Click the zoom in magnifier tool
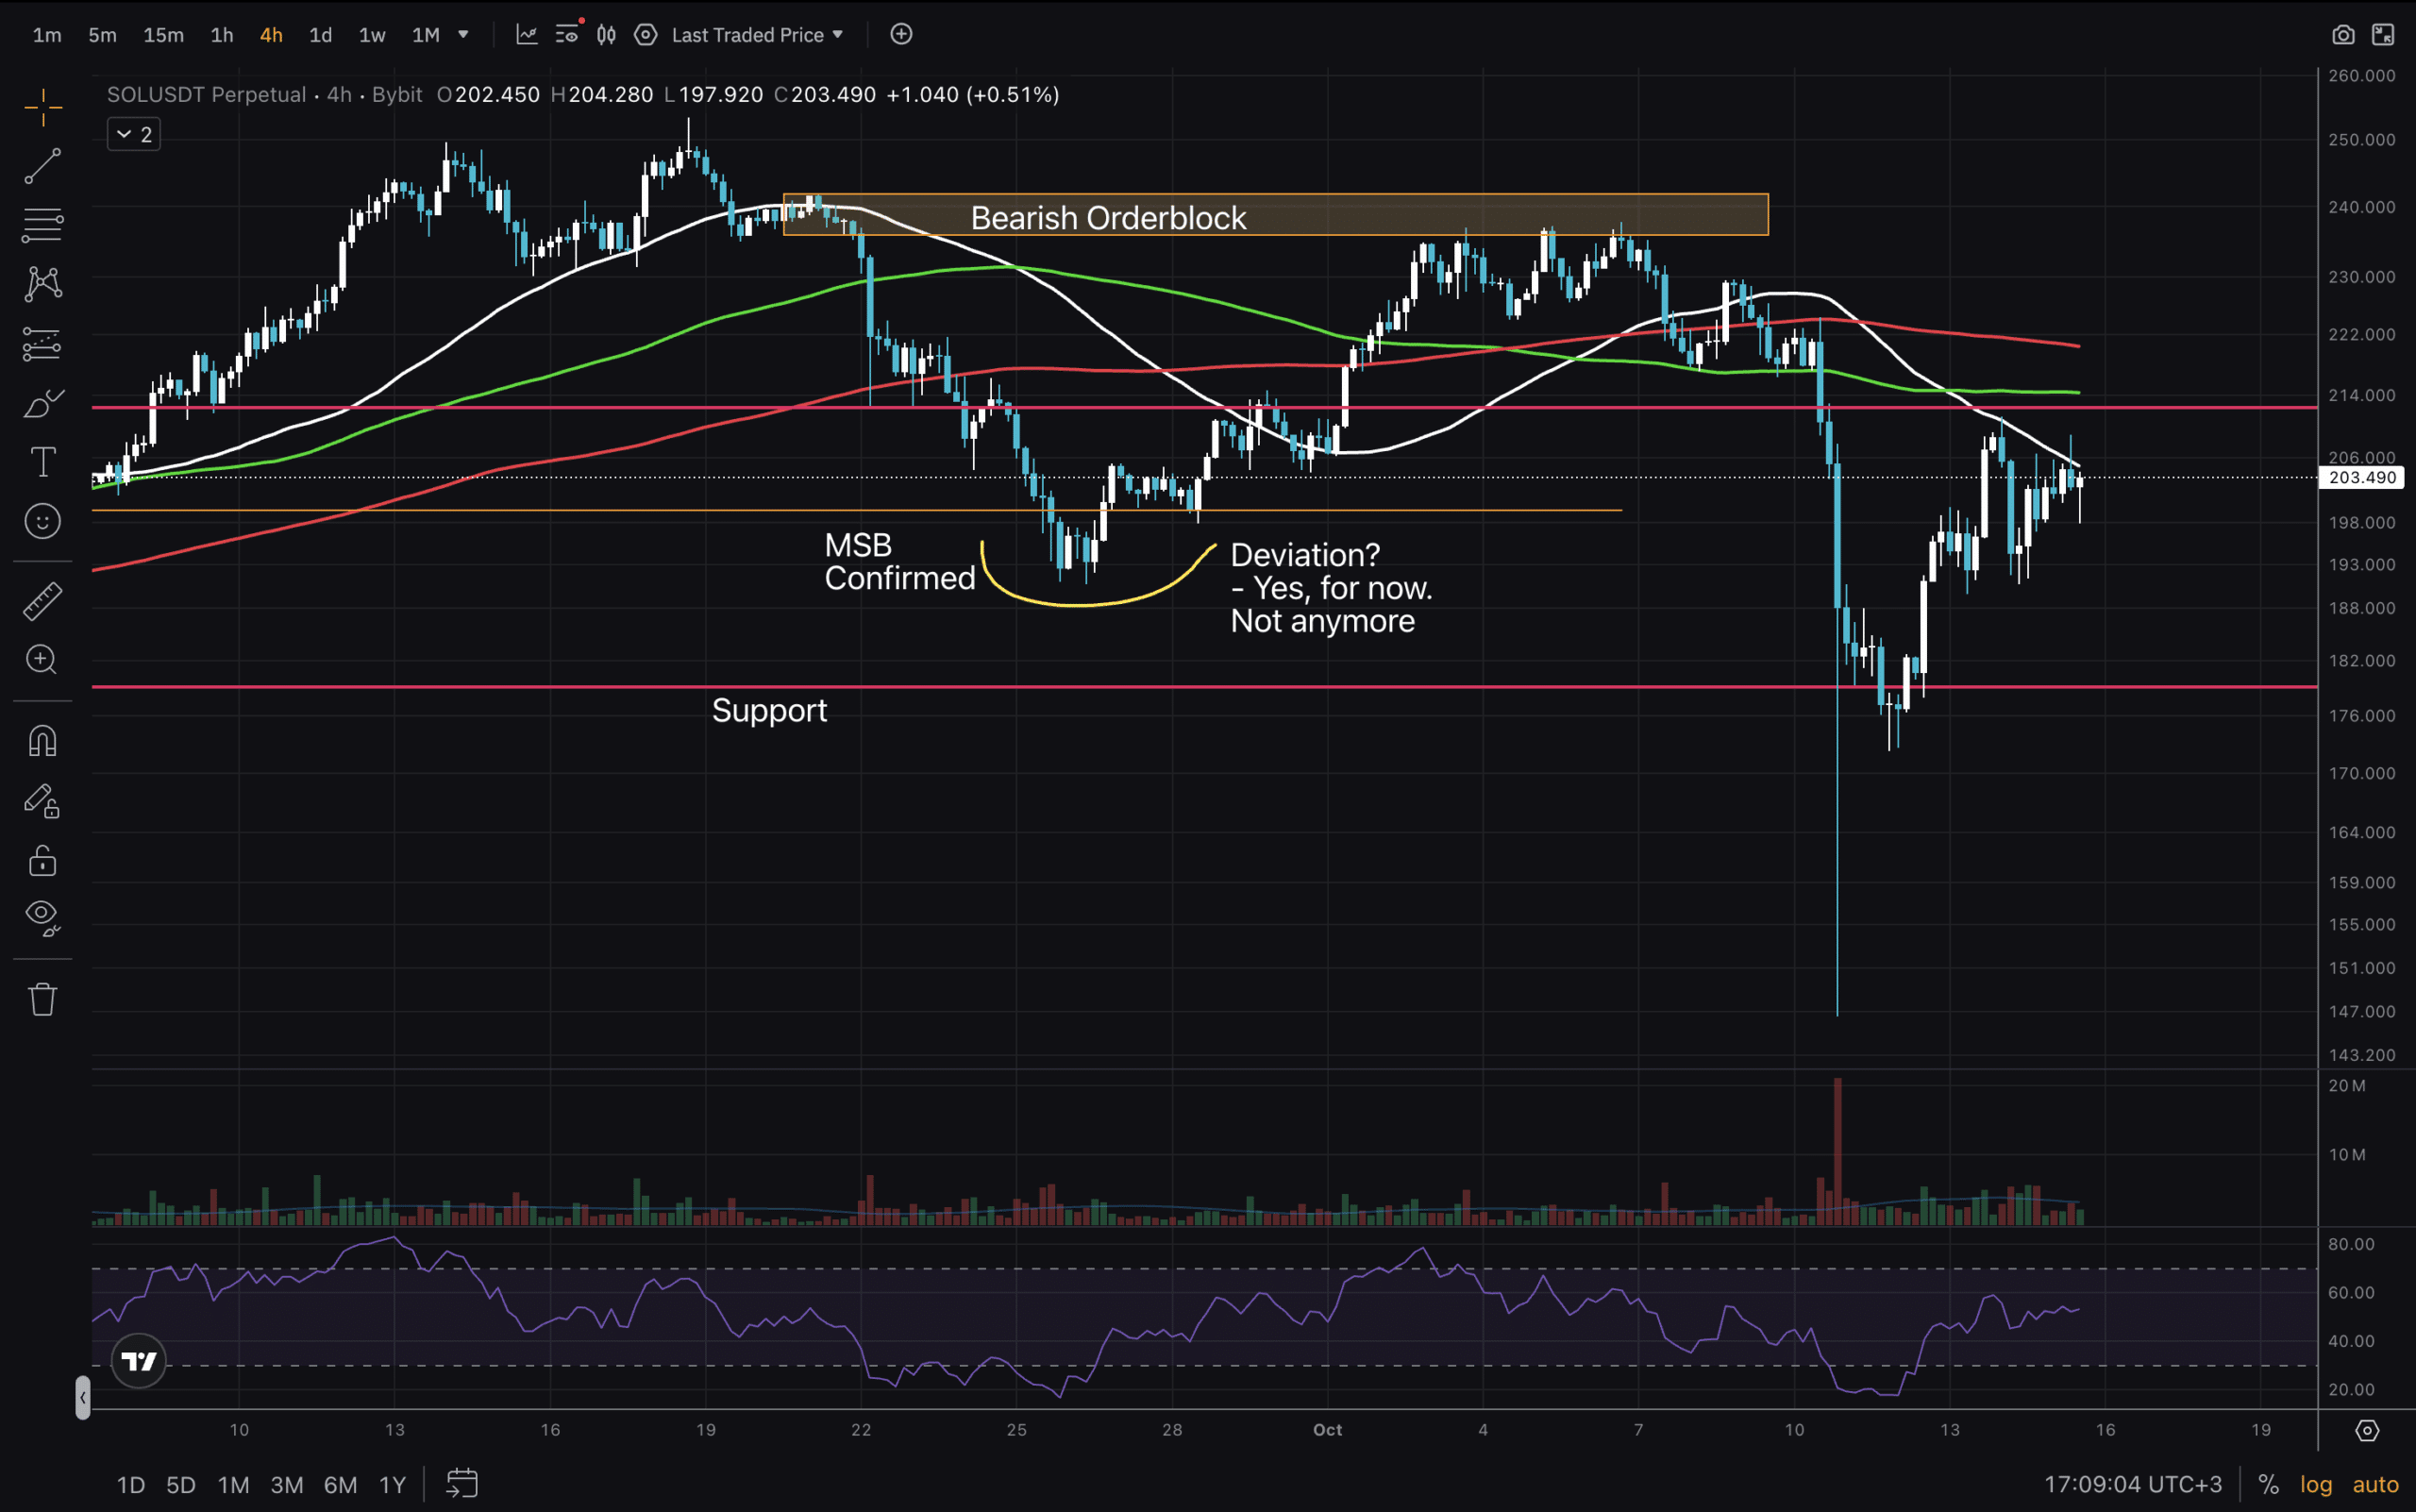This screenshot has height=1512, width=2416. pyautogui.click(x=42, y=660)
